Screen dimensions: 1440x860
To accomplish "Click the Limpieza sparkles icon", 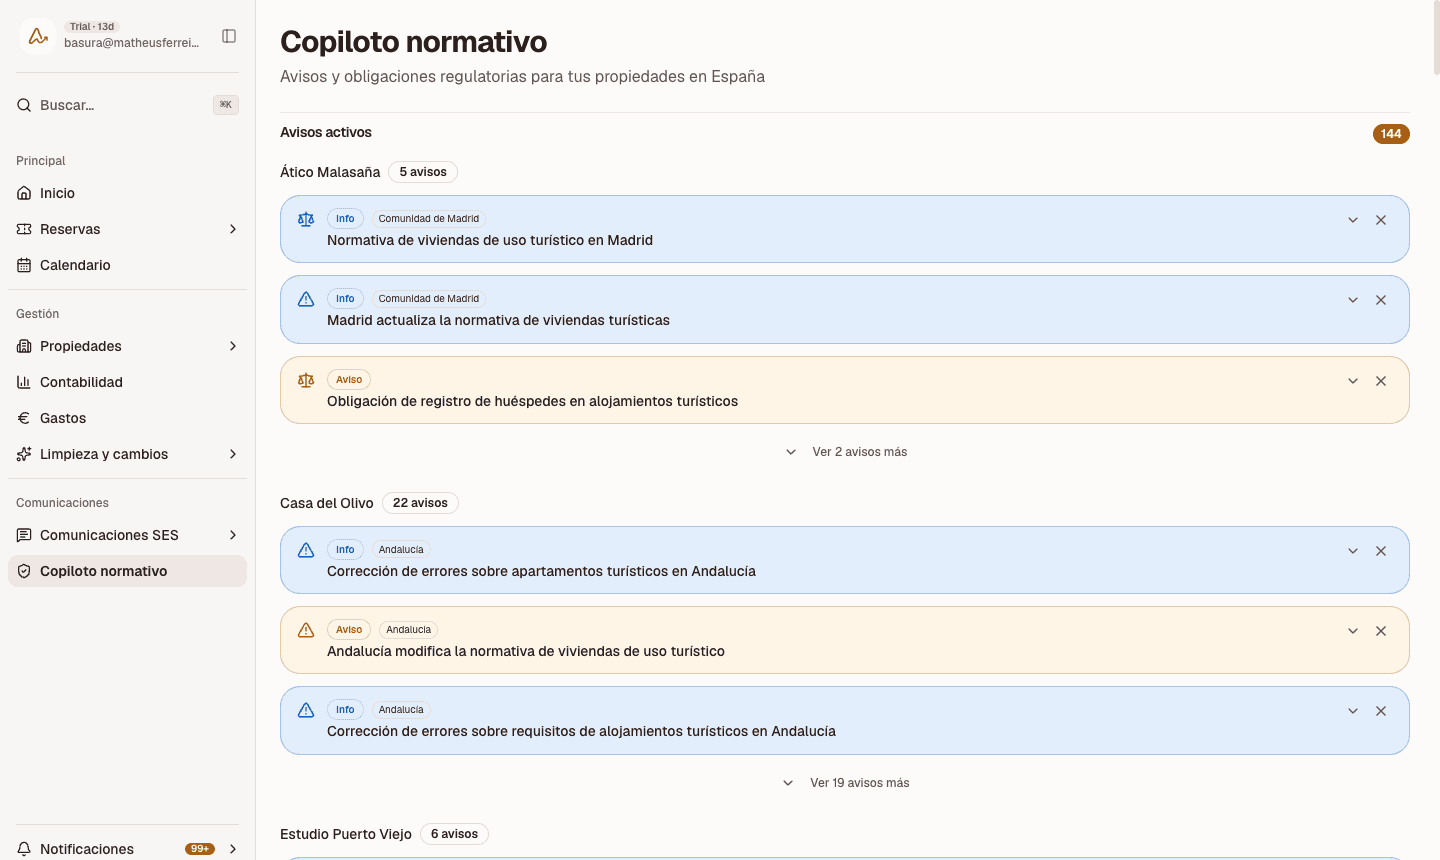I will click(24, 454).
